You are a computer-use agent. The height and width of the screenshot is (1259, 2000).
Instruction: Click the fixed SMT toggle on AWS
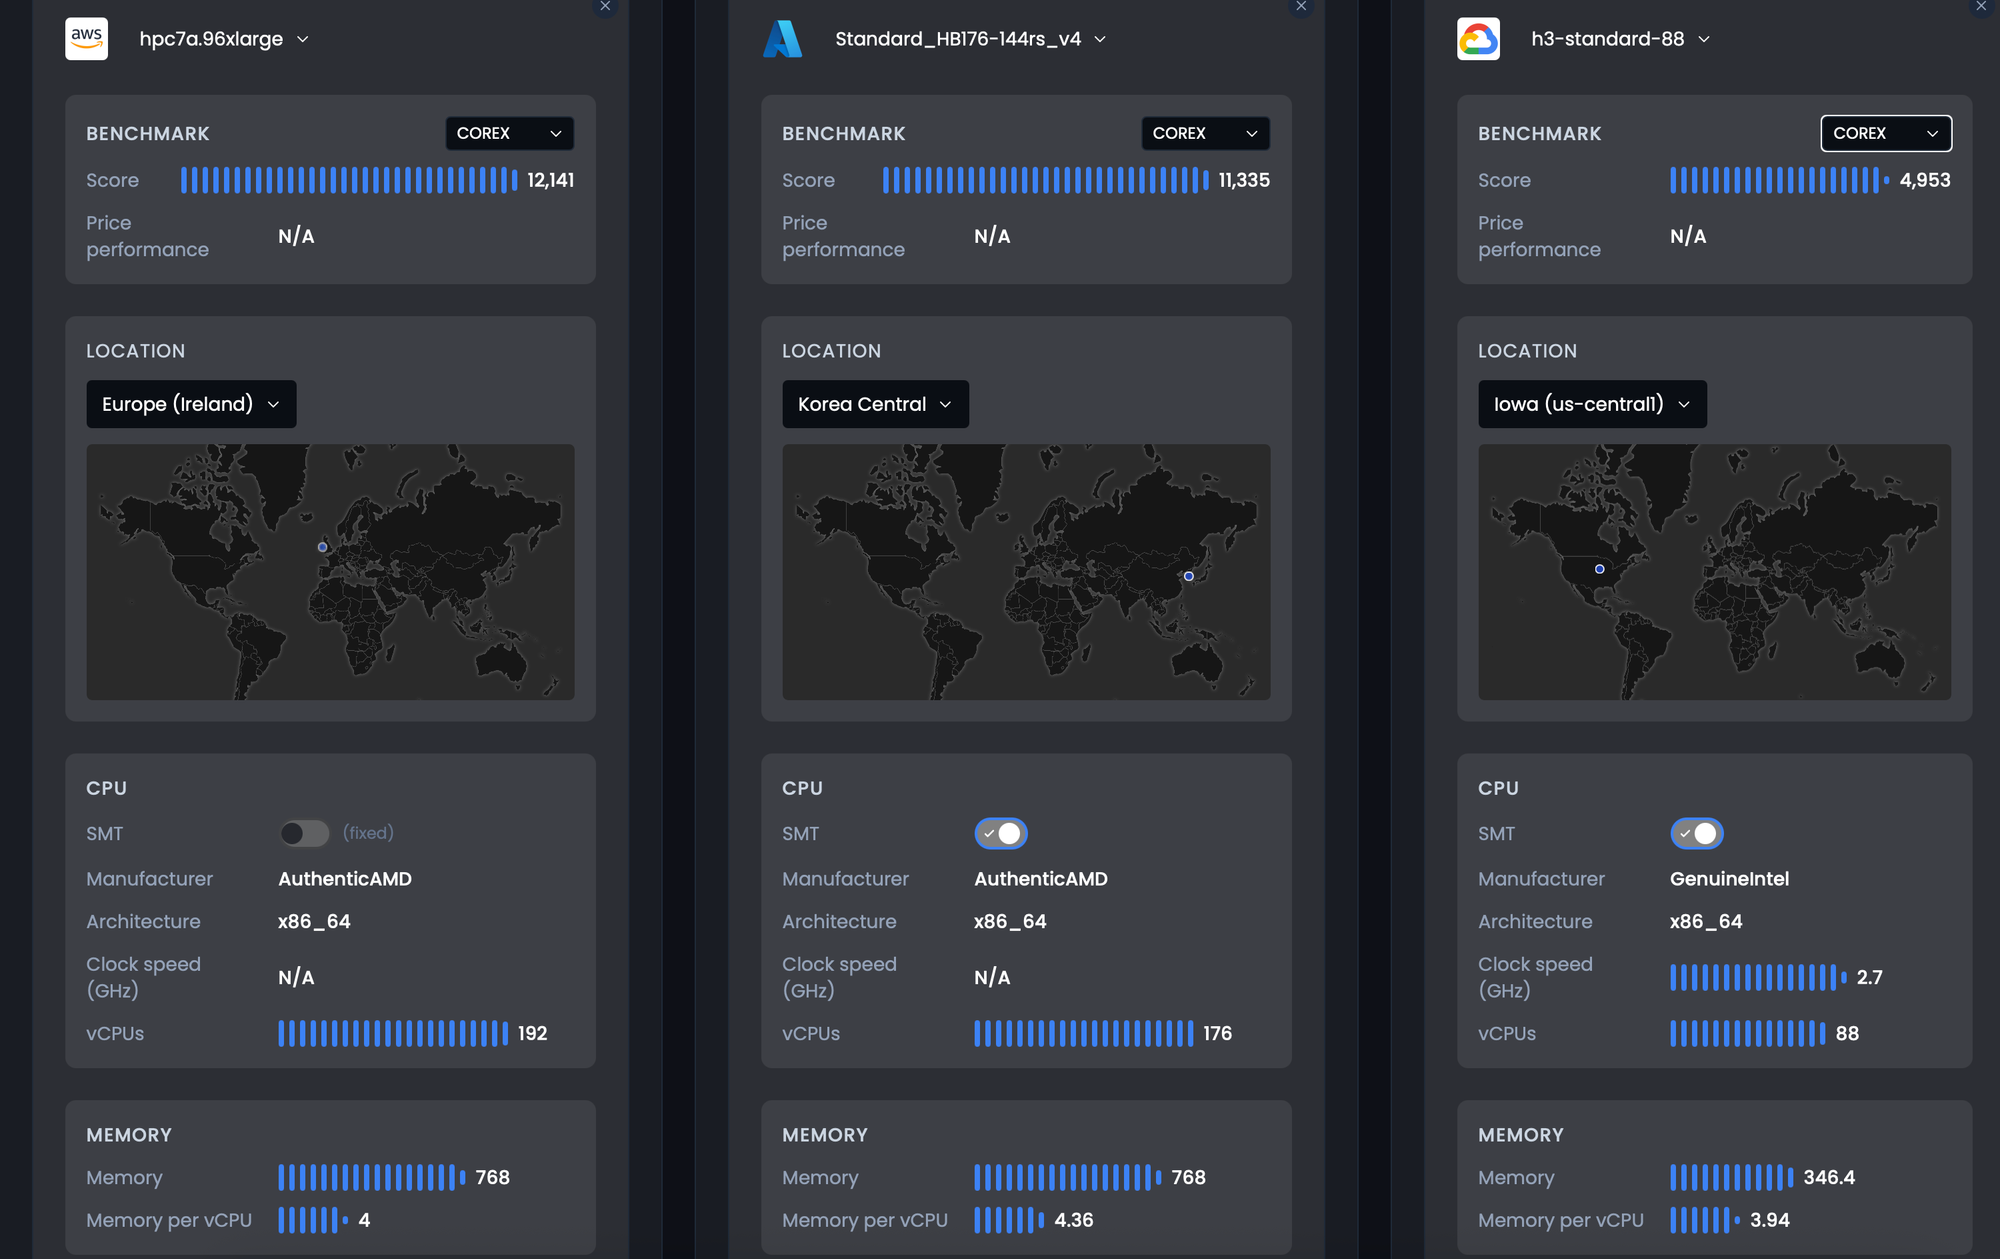coord(304,833)
